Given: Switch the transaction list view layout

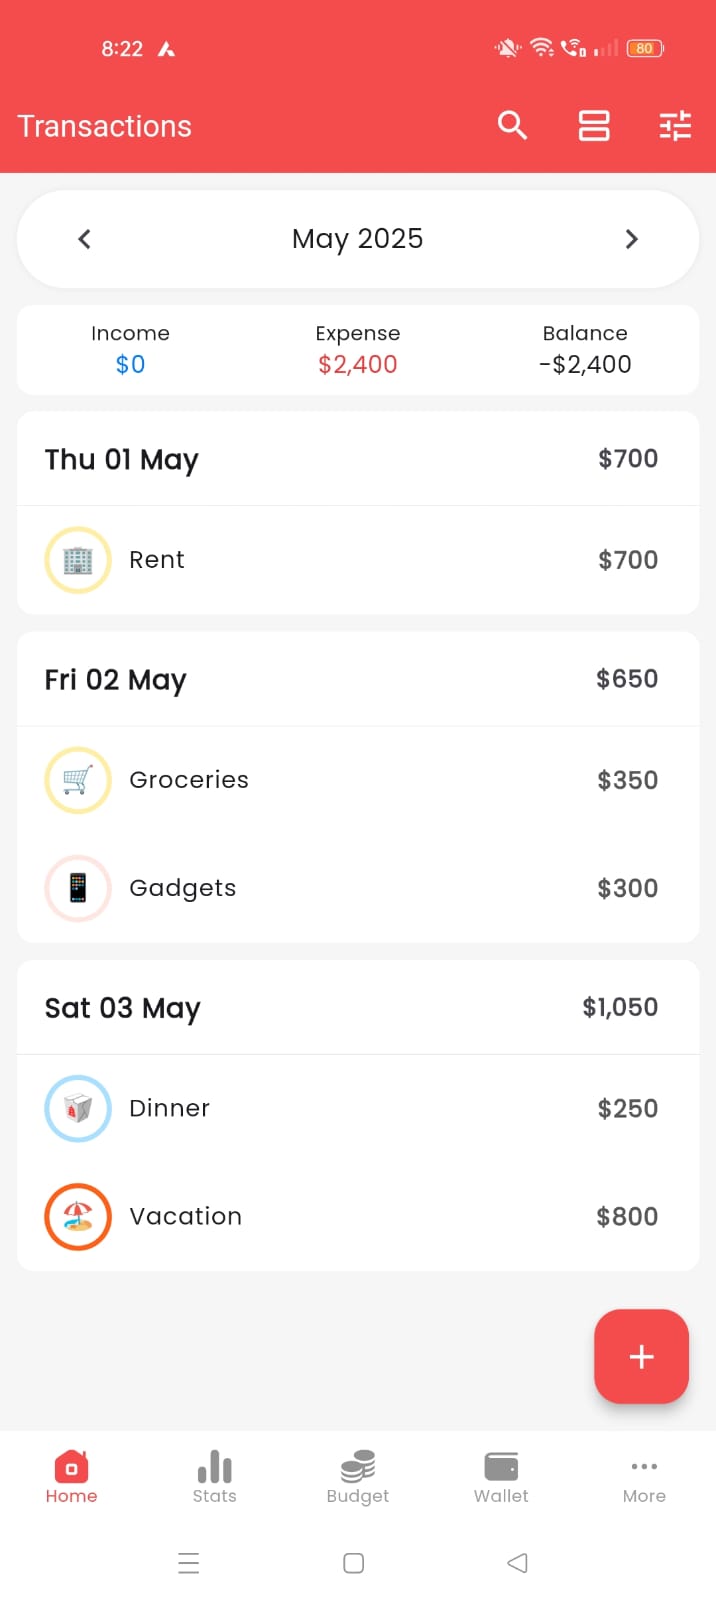Looking at the screenshot, I should (x=593, y=125).
